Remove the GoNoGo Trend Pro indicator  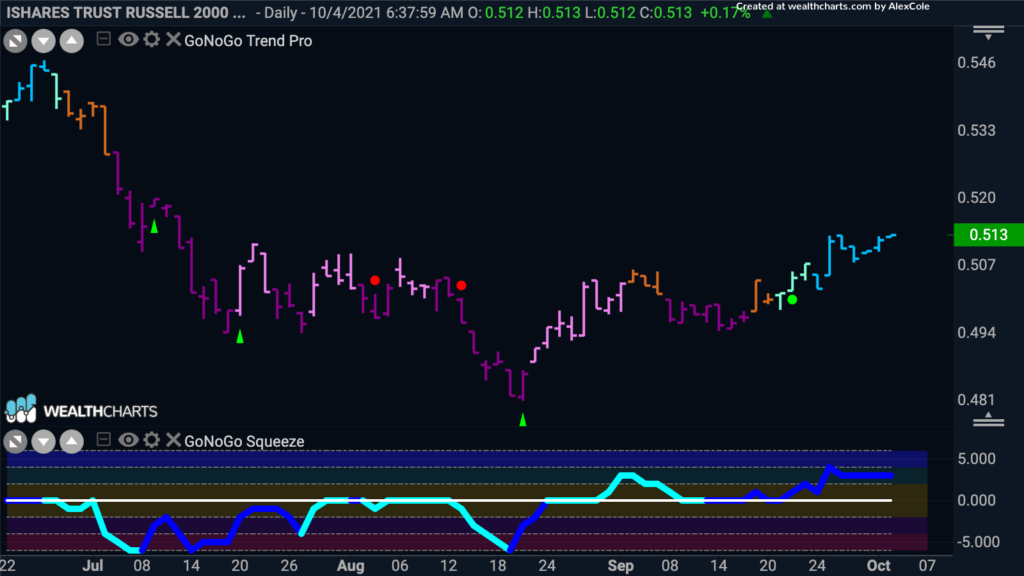coord(173,39)
